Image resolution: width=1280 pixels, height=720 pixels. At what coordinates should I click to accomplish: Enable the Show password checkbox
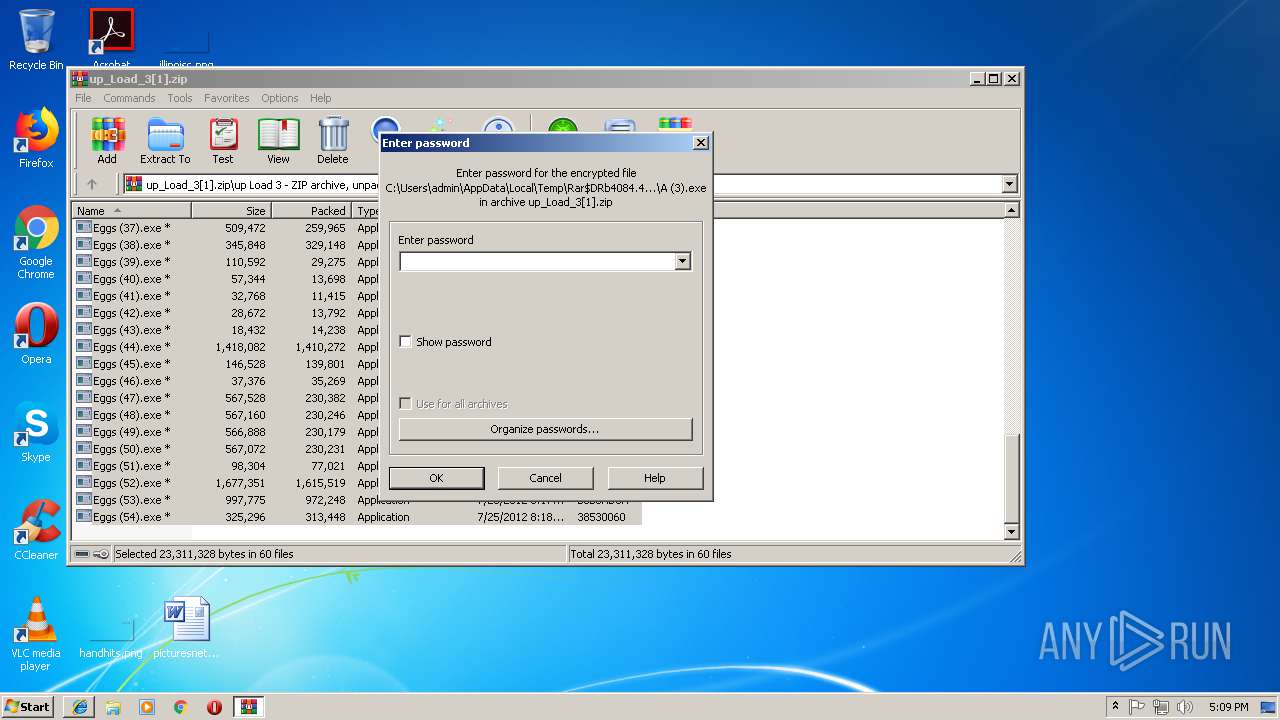point(405,342)
